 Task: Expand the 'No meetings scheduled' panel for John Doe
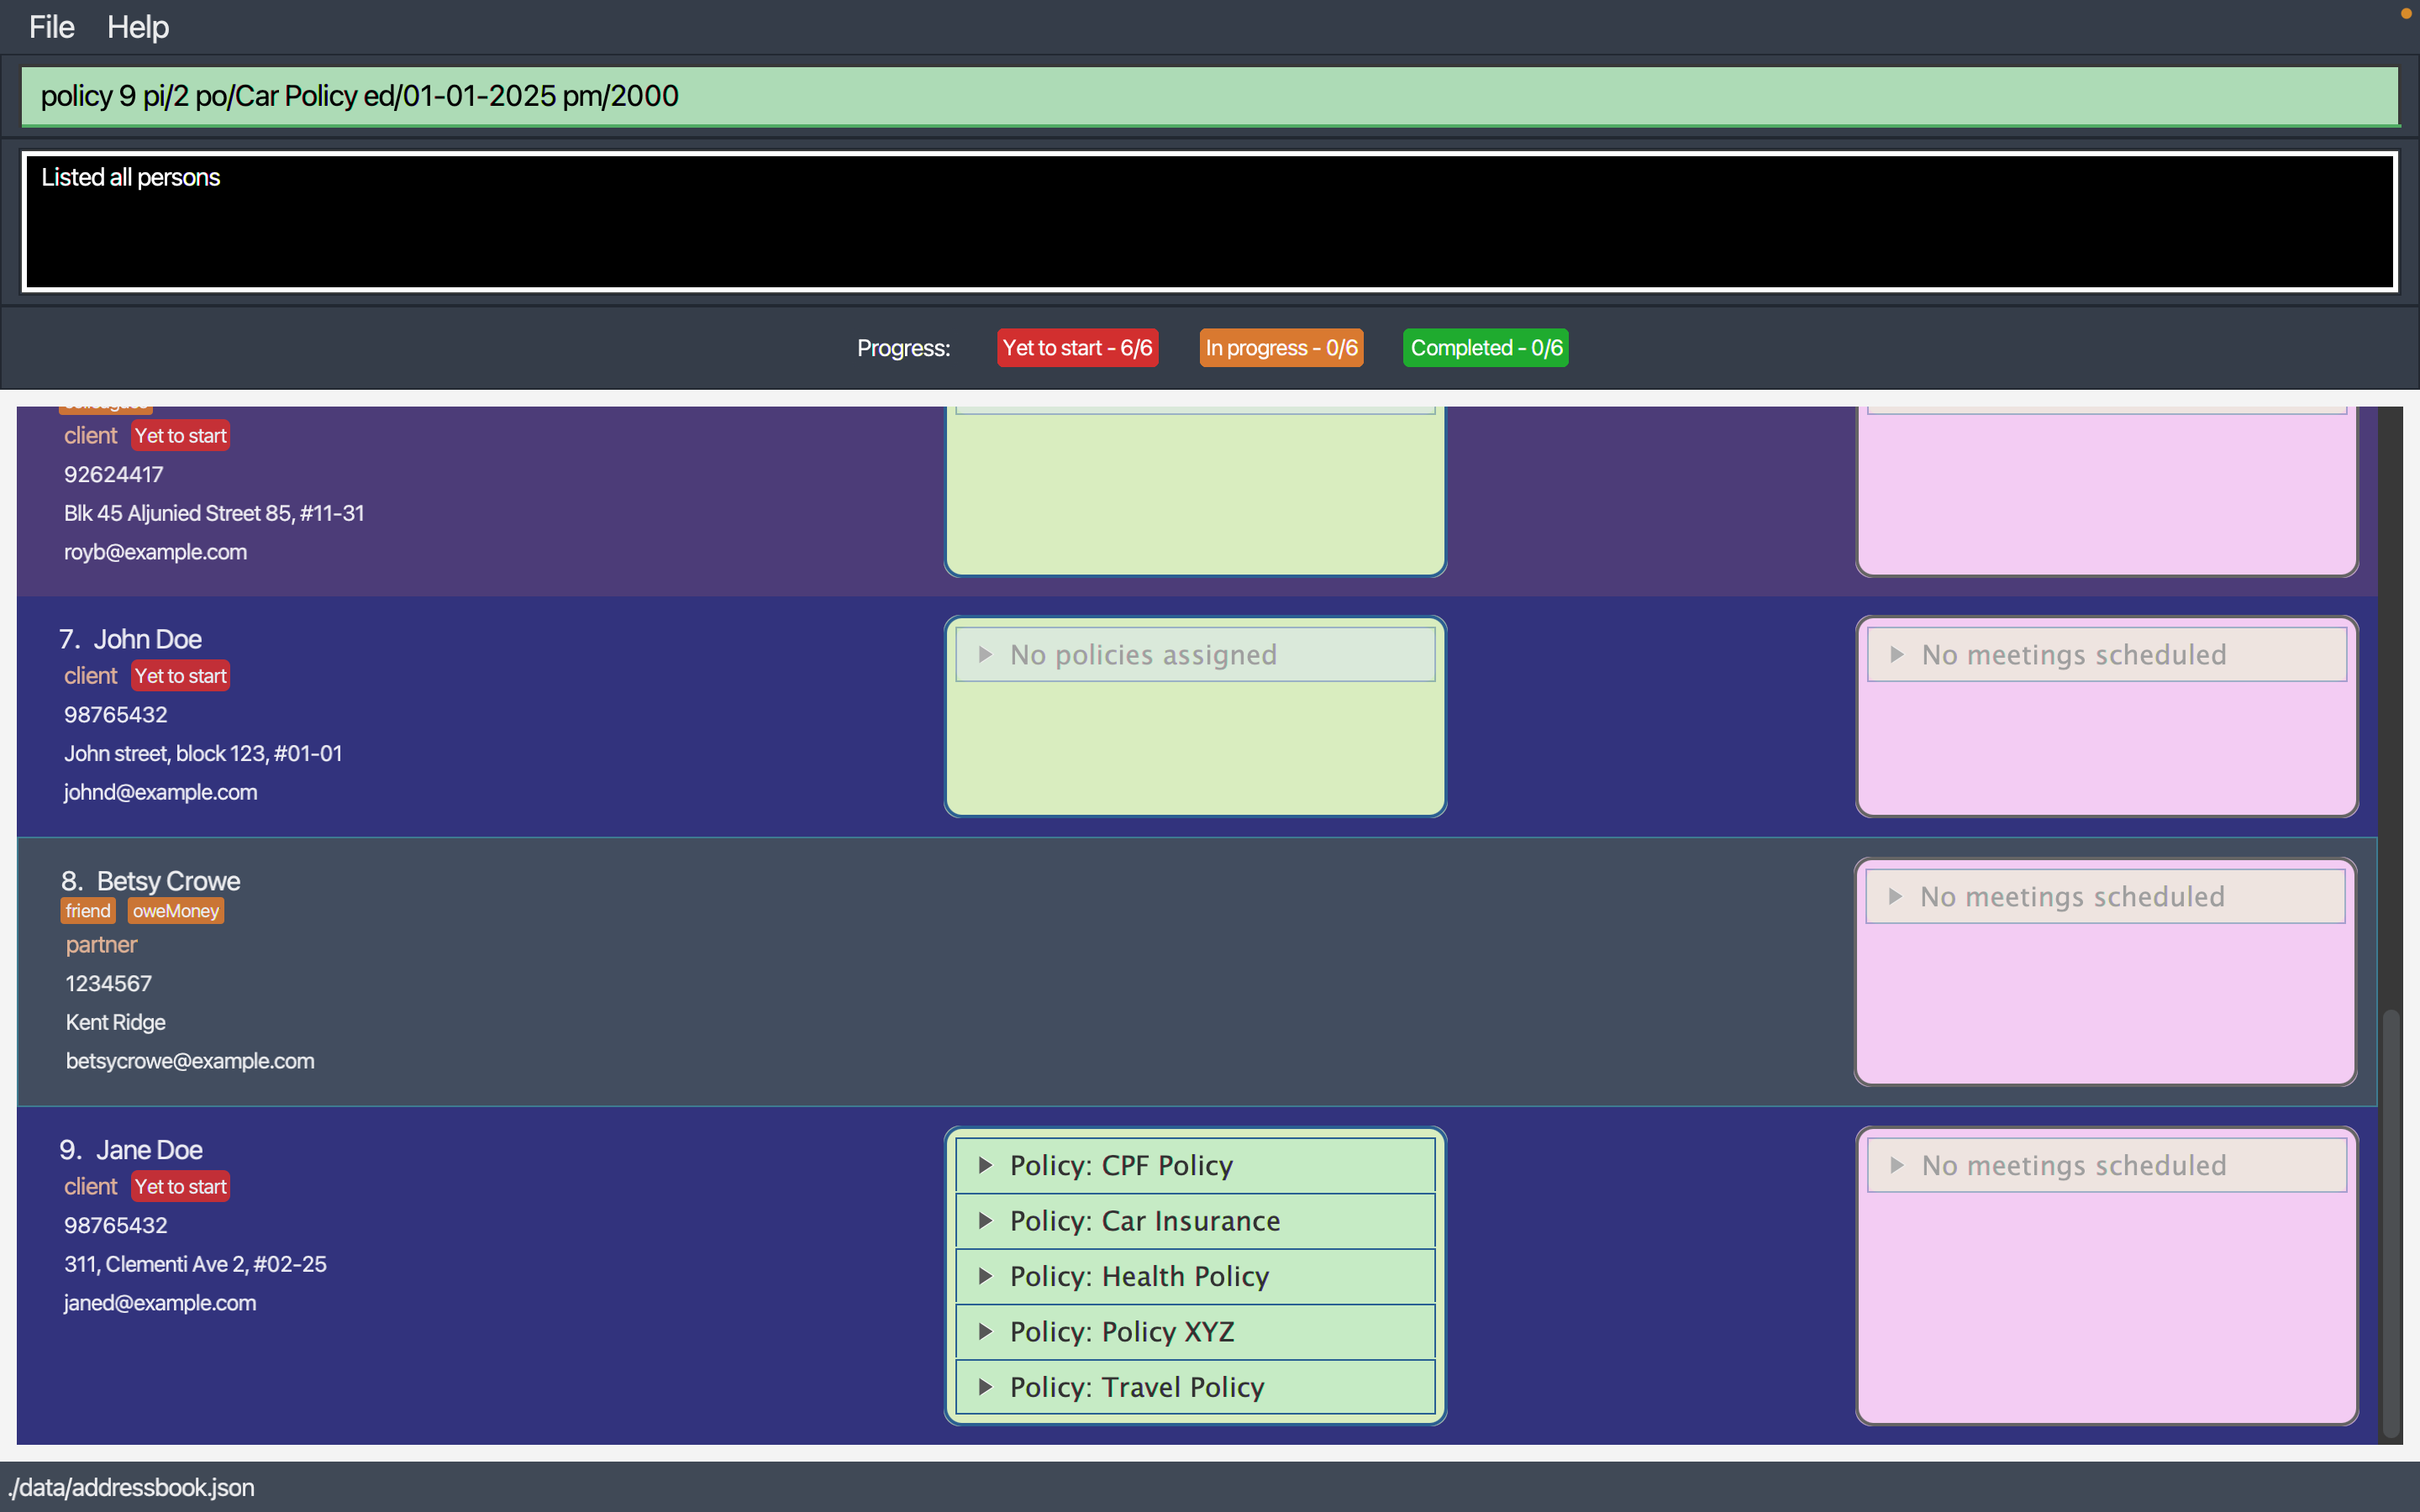pyautogui.click(x=1897, y=654)
